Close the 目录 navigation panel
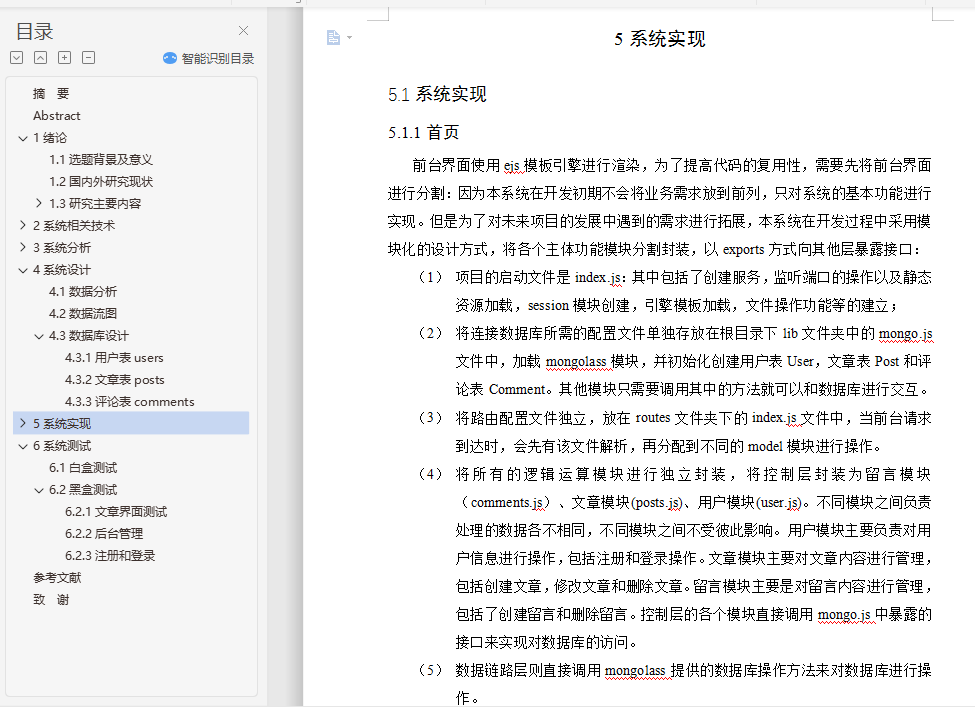 point(243,30)
